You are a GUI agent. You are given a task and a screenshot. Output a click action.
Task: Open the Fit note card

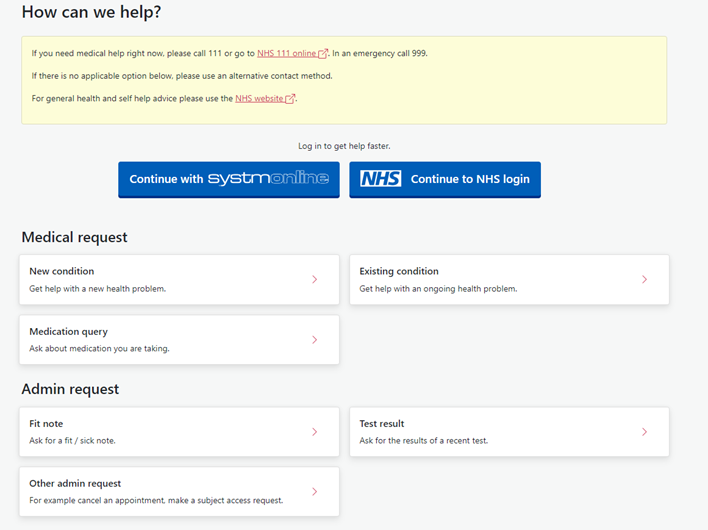pos(179,432)
